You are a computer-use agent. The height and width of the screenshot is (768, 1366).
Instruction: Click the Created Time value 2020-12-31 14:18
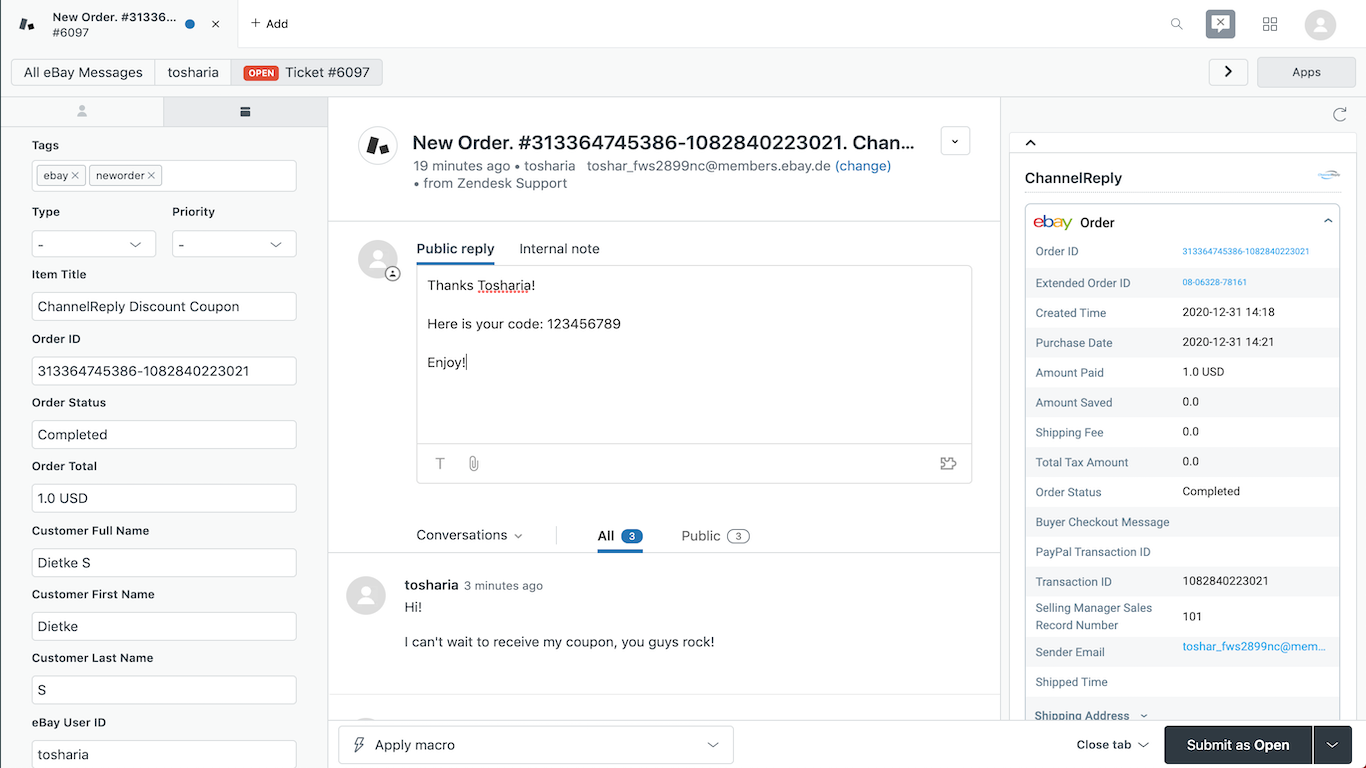coord(1228,312)
